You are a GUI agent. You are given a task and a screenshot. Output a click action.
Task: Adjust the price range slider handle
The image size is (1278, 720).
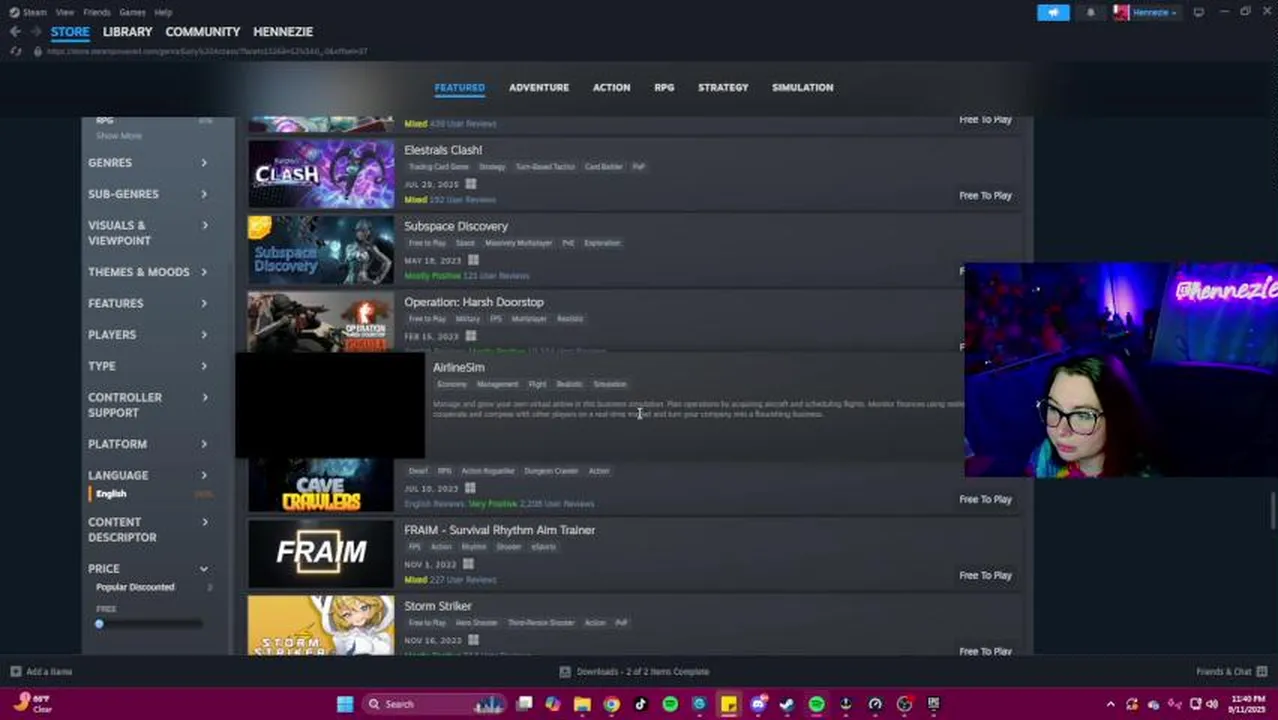pyautogui.click(x=99, y=624)
